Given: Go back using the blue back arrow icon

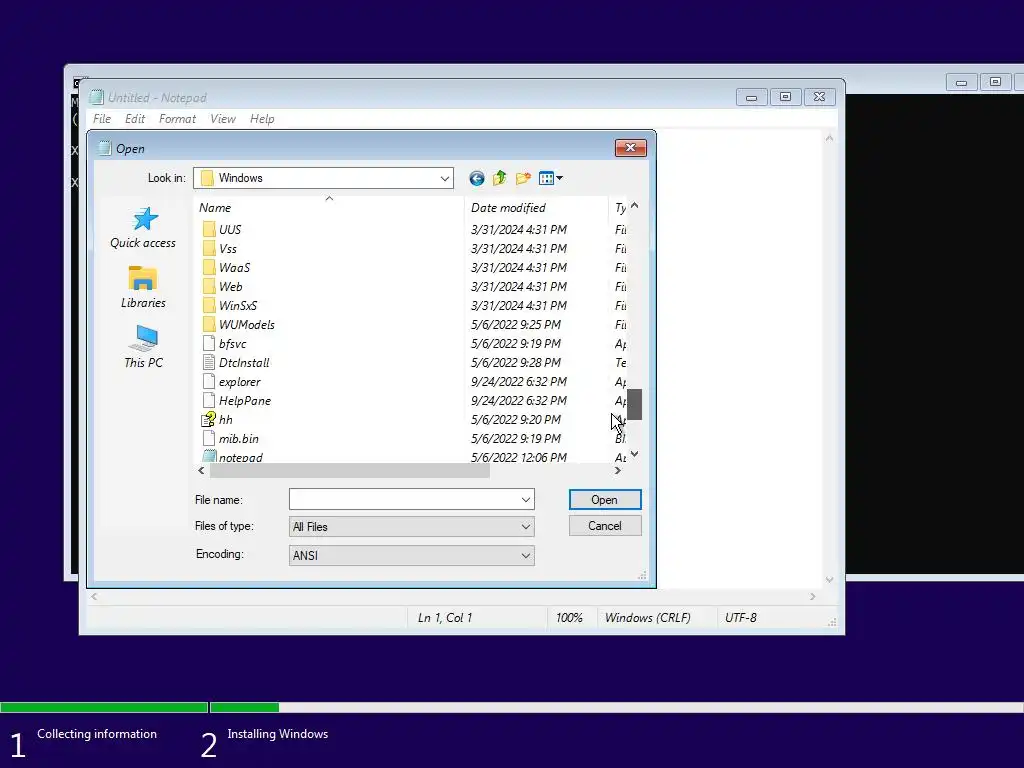Looking at the screenshot, I should pyautogui.click(x=477, y=178).
